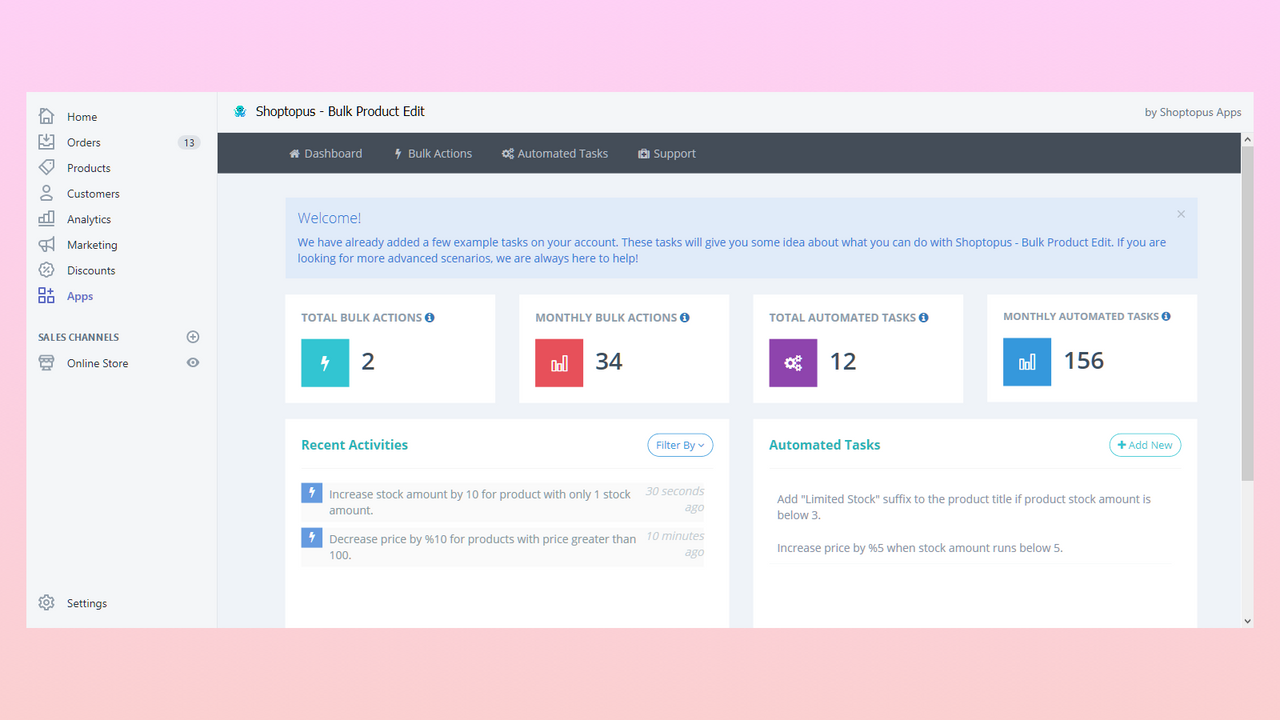Switch to the Bulk Actions tab
This screenshot has height=720, width=1280.
tap(432, 152)
